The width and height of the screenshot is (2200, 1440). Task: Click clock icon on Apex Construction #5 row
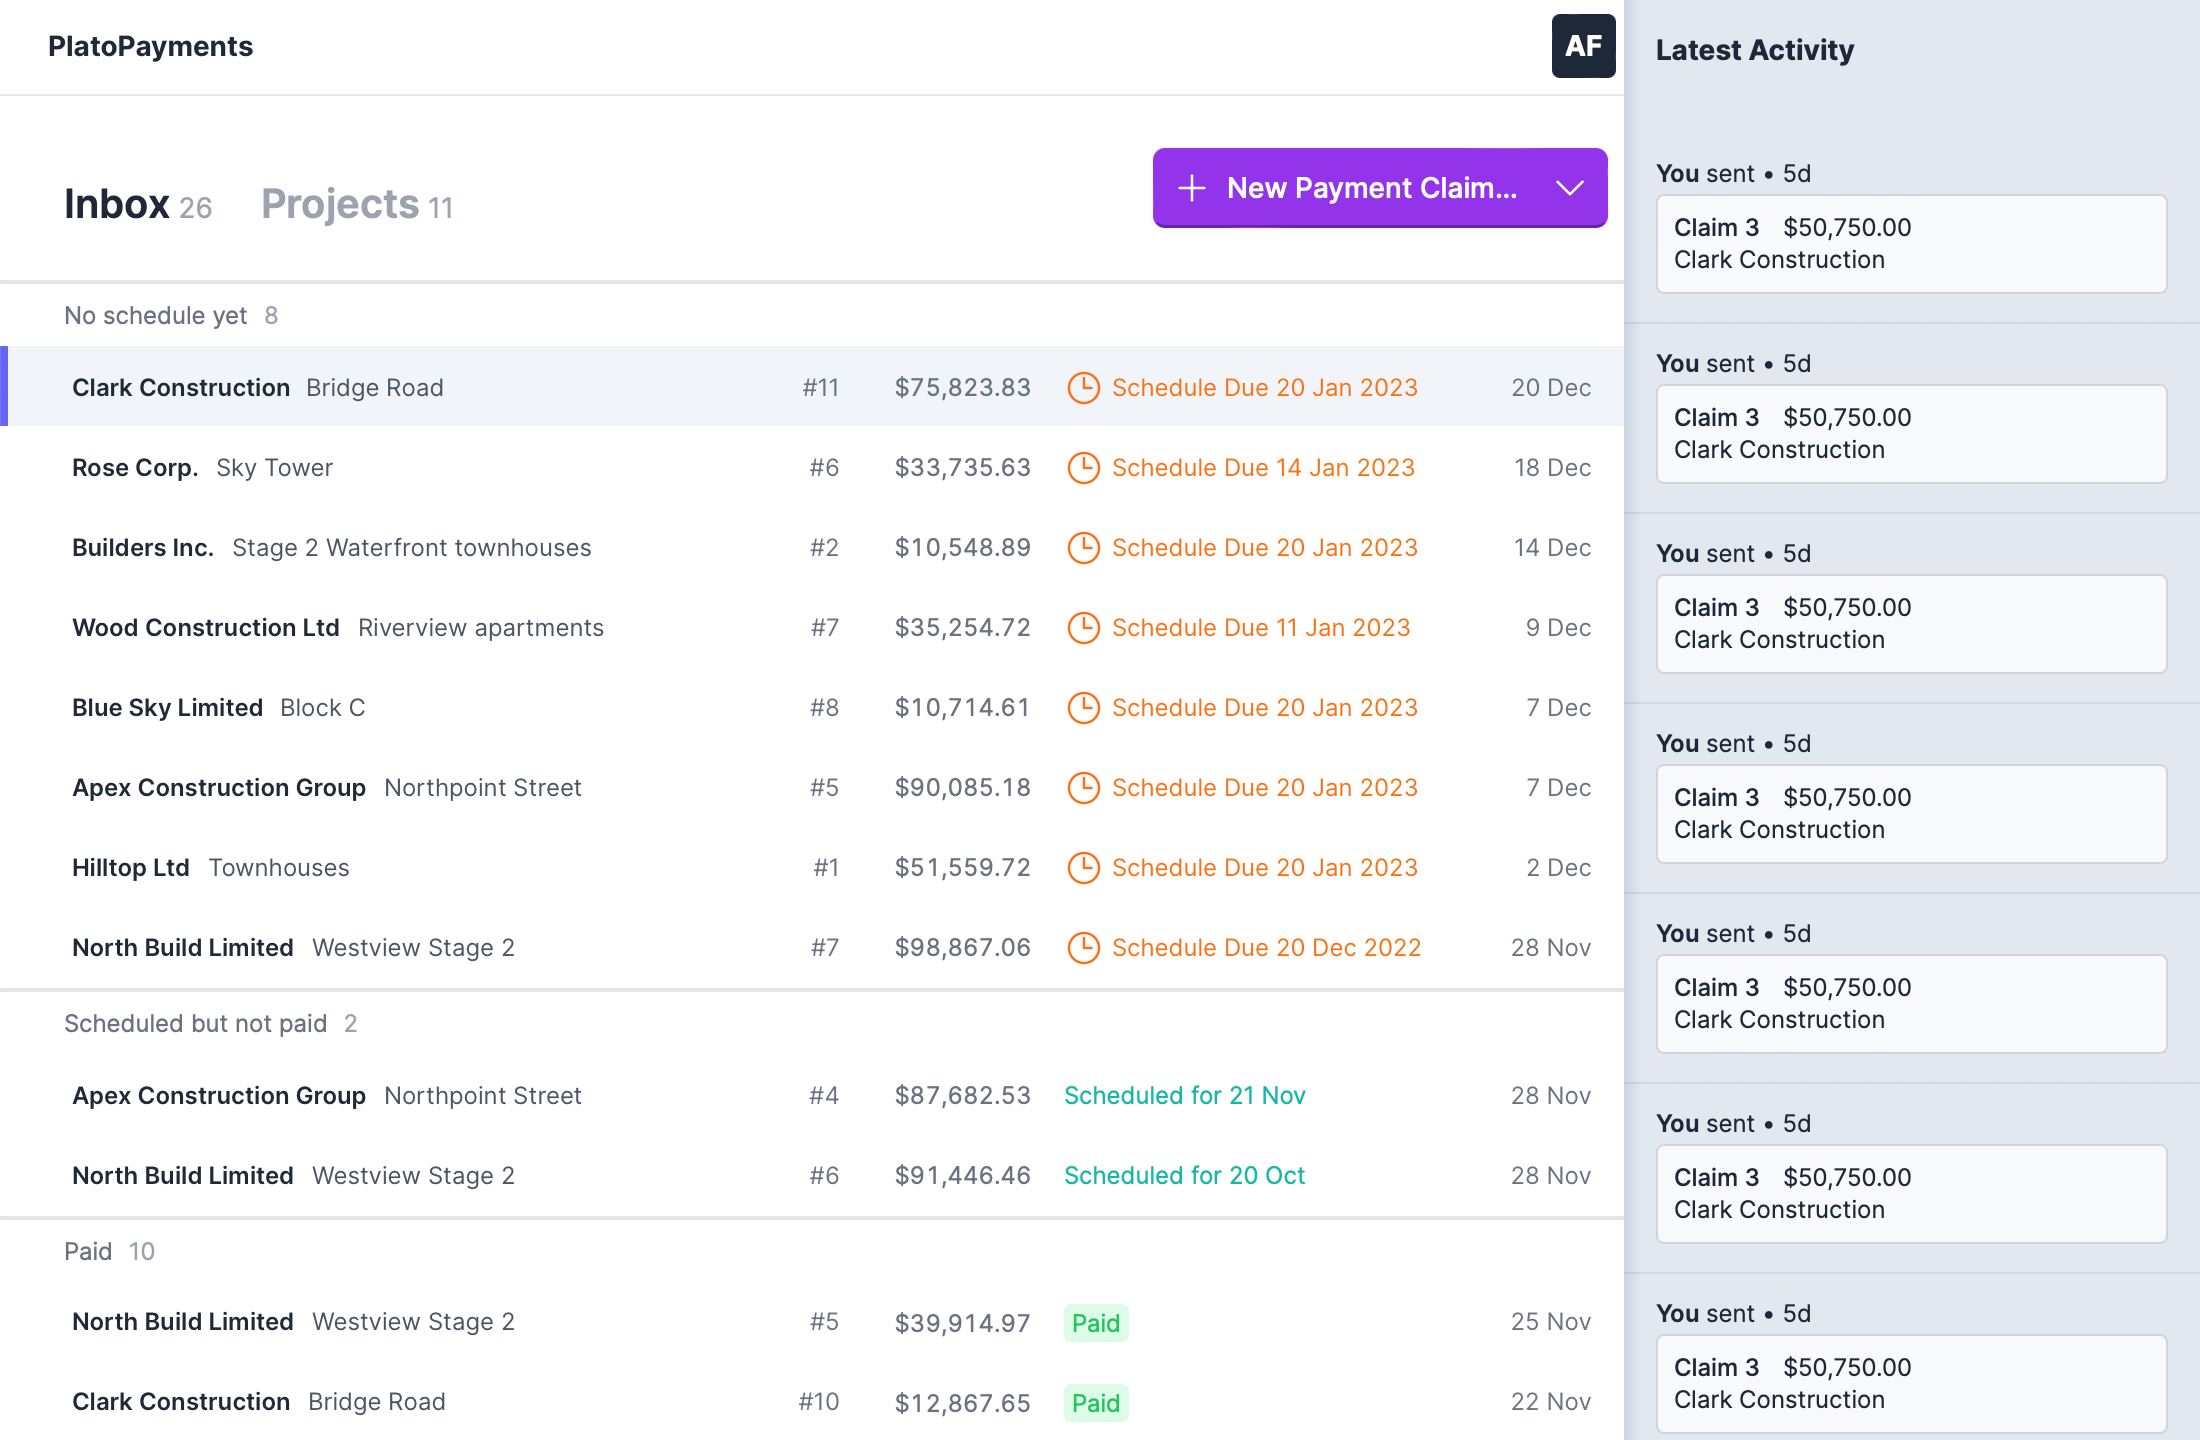[1083, 788]
